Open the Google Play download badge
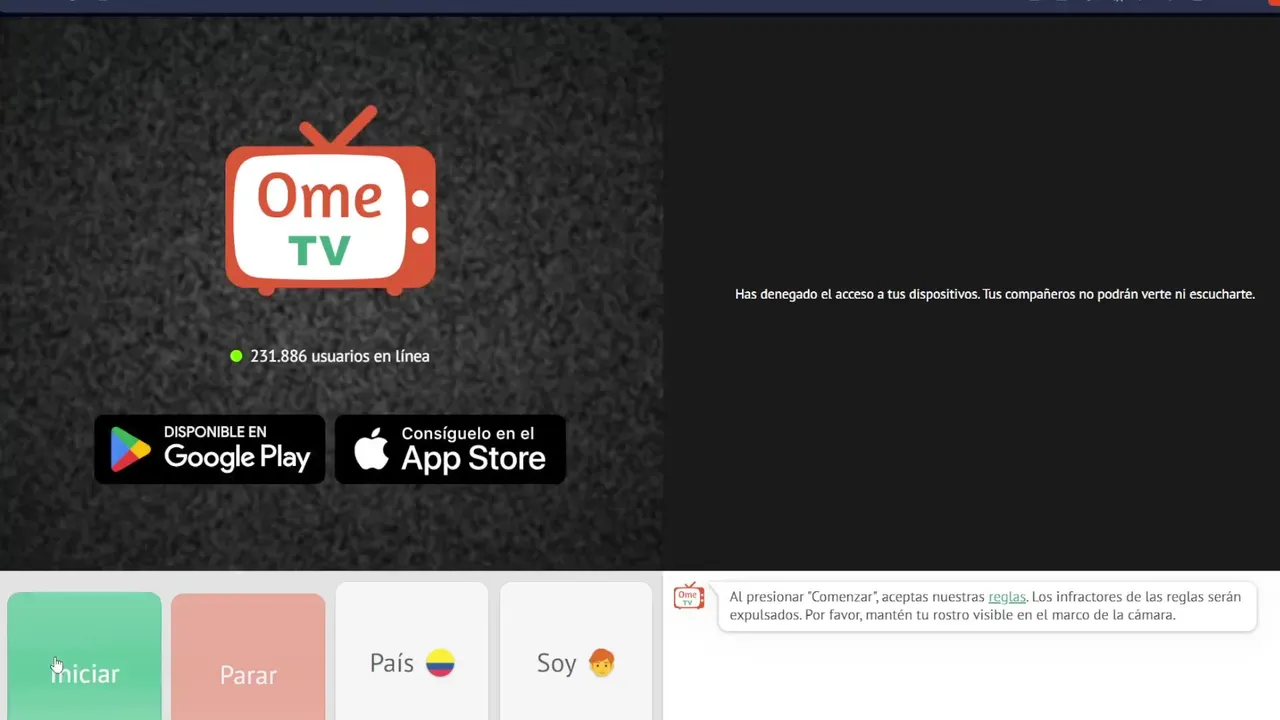 (210, 449)
